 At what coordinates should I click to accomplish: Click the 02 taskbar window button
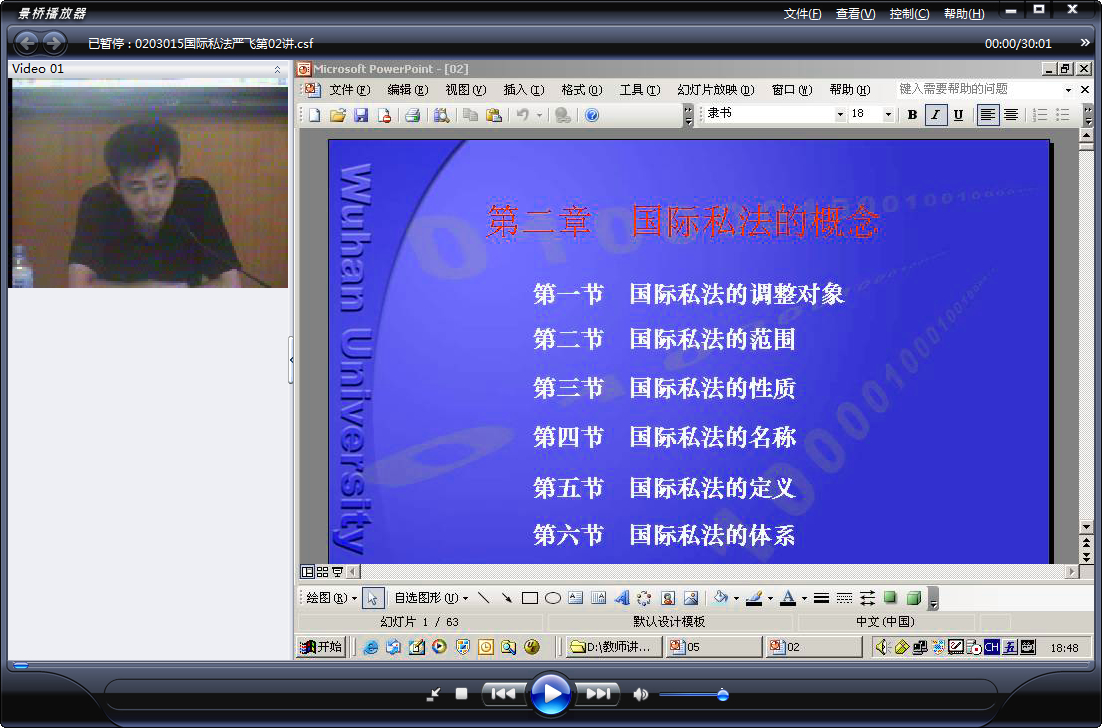[814, 646]
